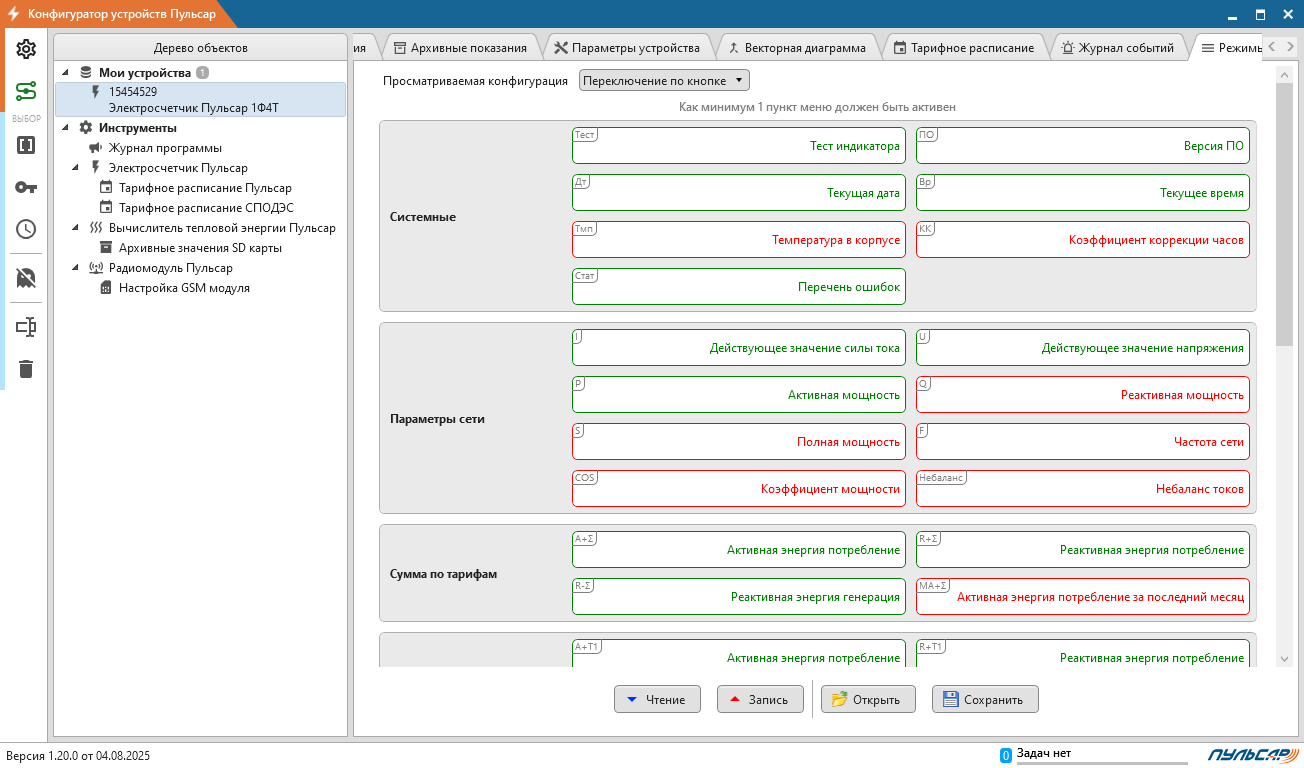Screen dimensions: 1304x768
Task: Open the settings gear in the sidebar
Action: click(x=26, y=49)
